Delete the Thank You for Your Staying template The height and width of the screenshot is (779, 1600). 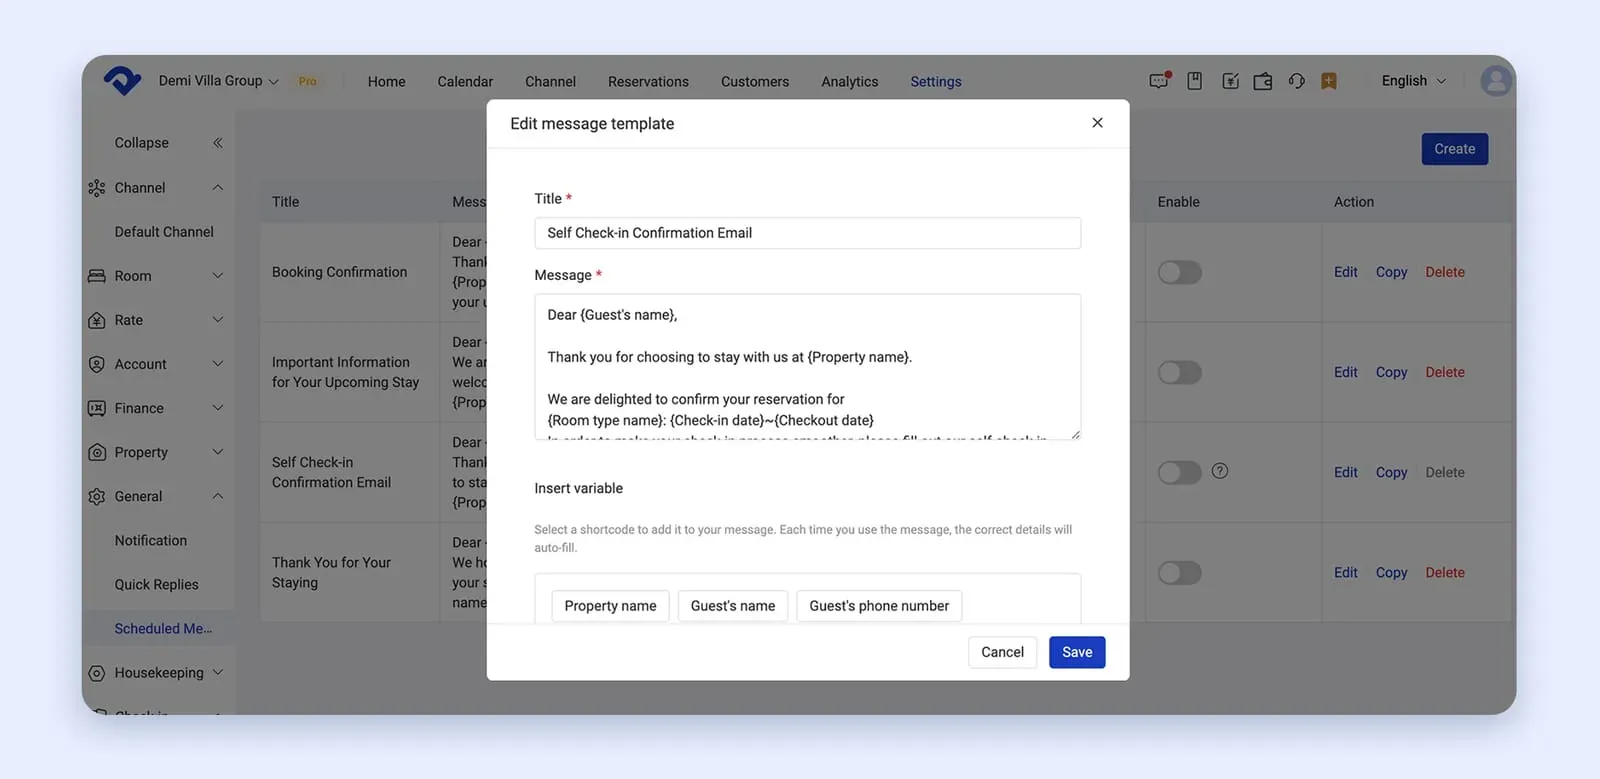(1445, 572)
